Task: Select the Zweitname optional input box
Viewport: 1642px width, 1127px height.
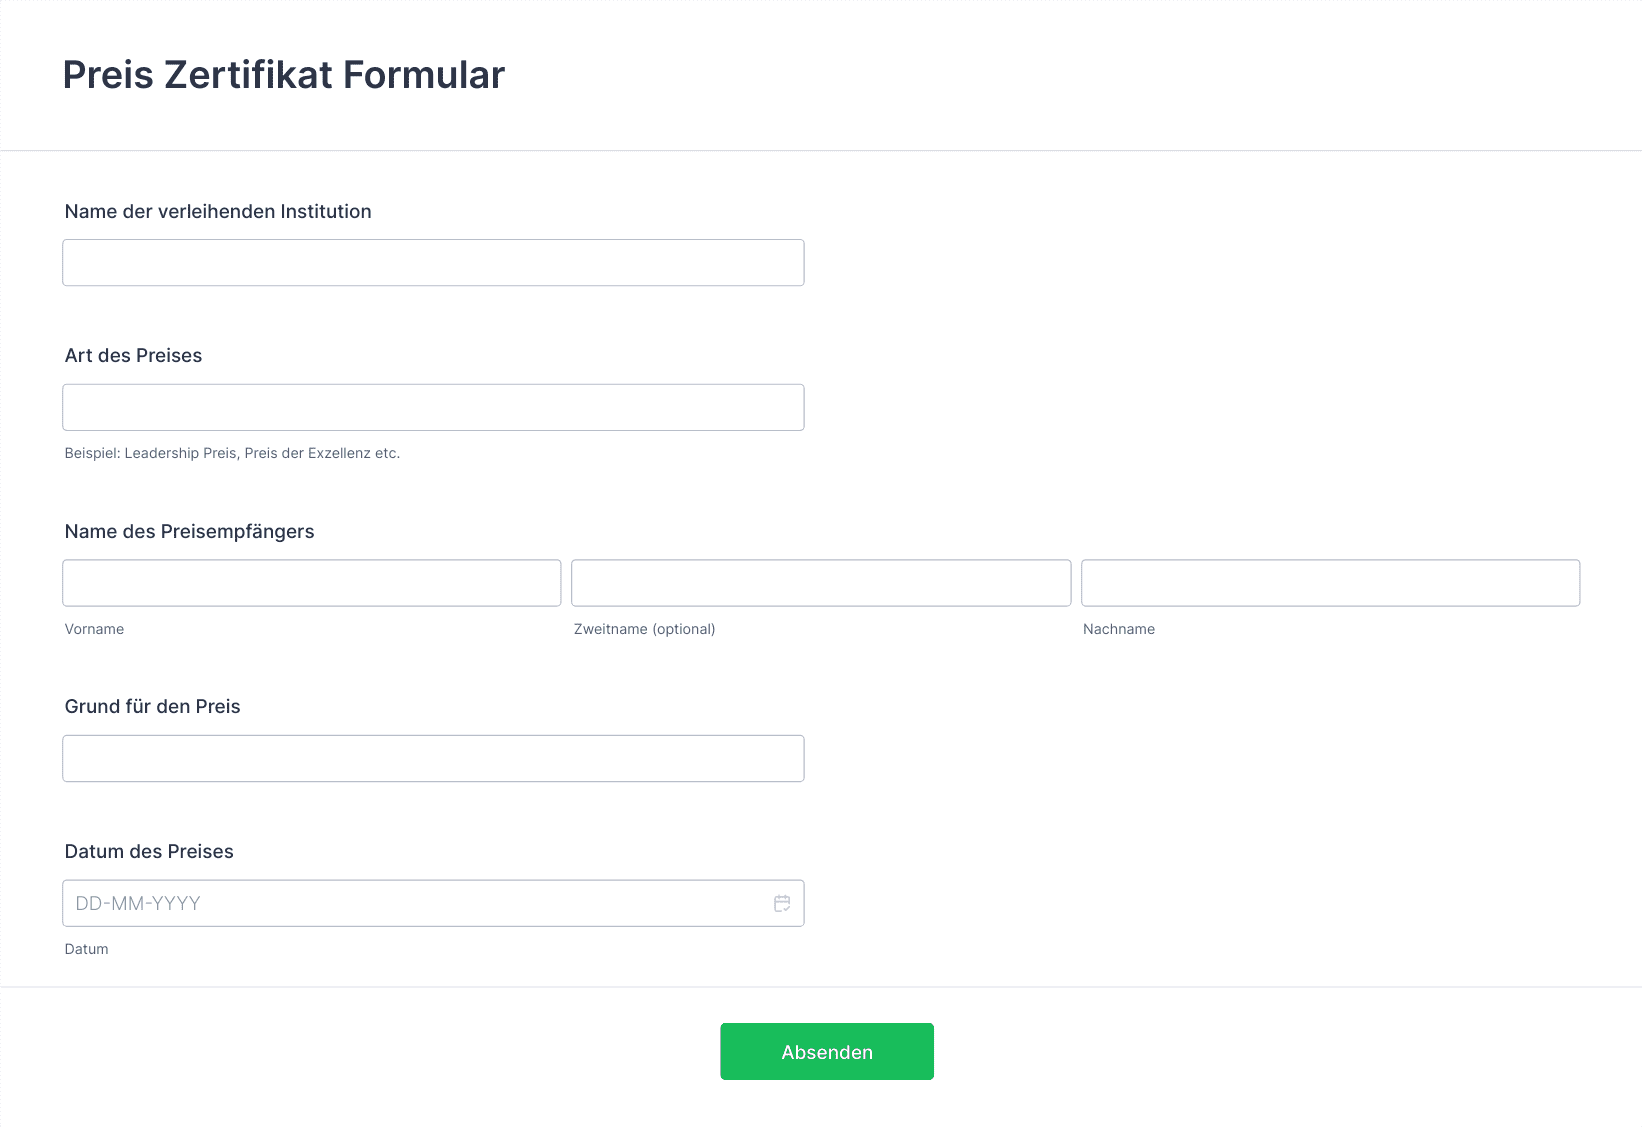Action: point(821,583)
